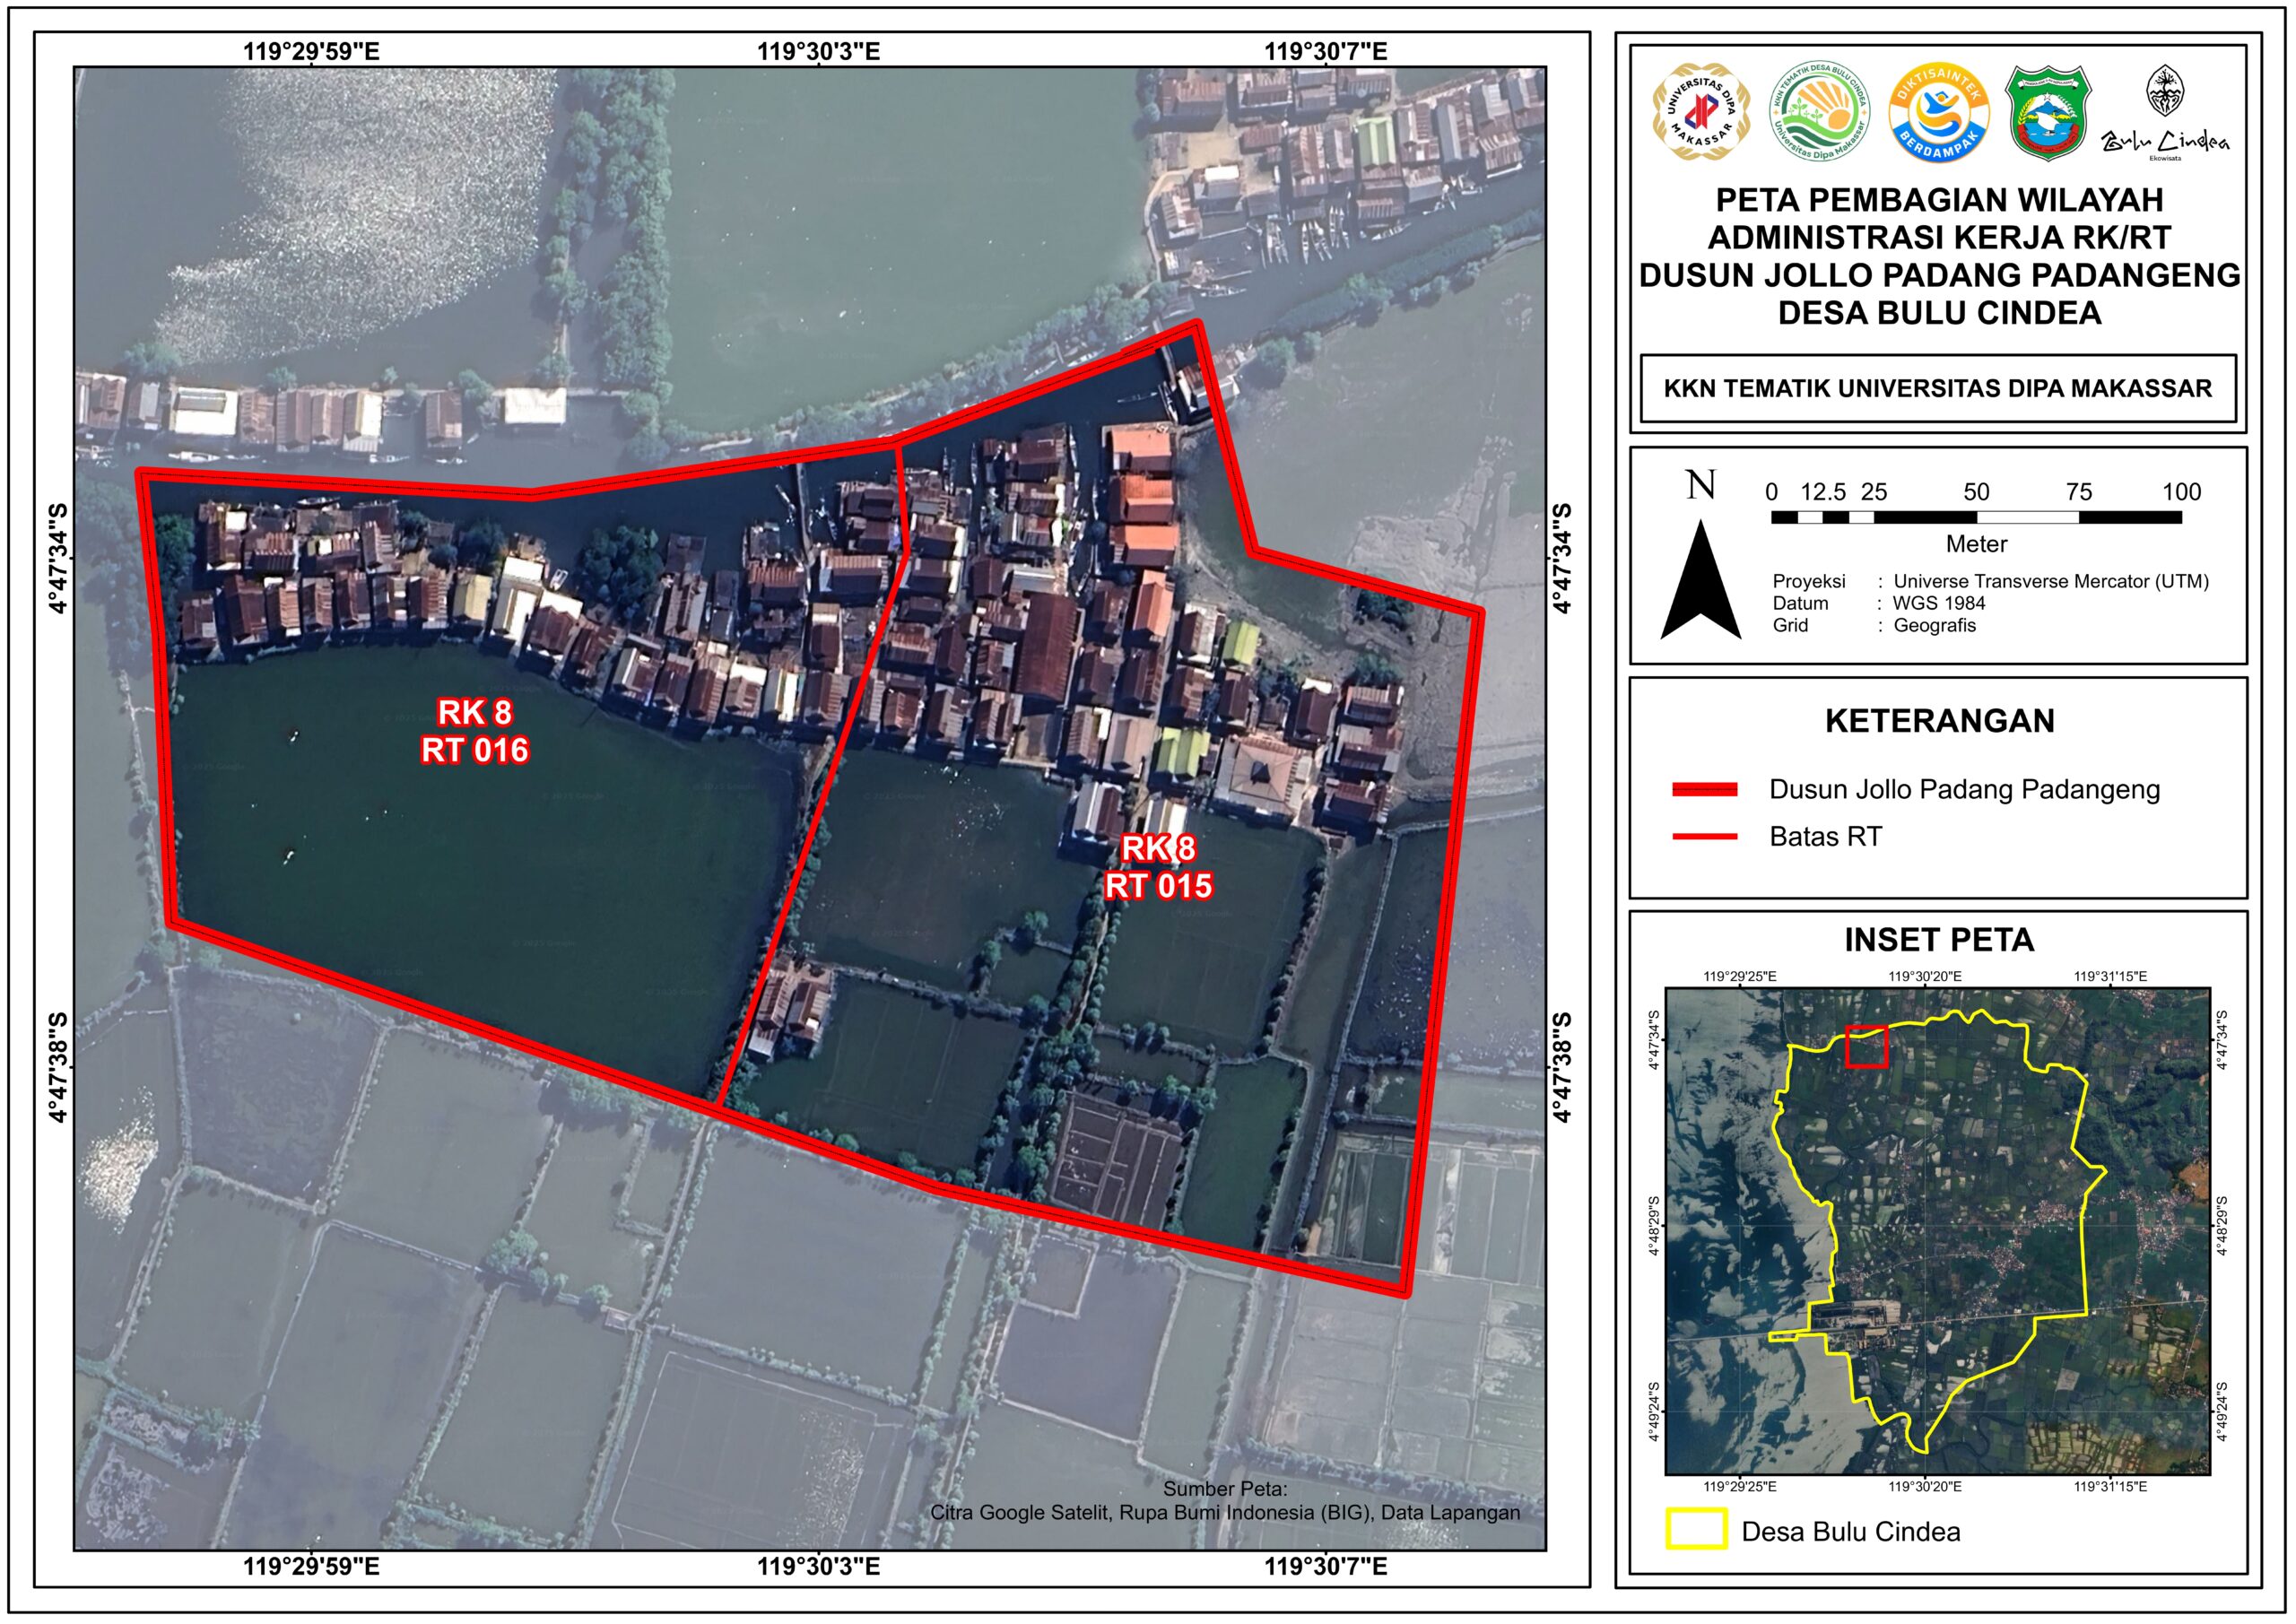Click the map title text block
2296x1624 pixels.
tap(1939, 256)
